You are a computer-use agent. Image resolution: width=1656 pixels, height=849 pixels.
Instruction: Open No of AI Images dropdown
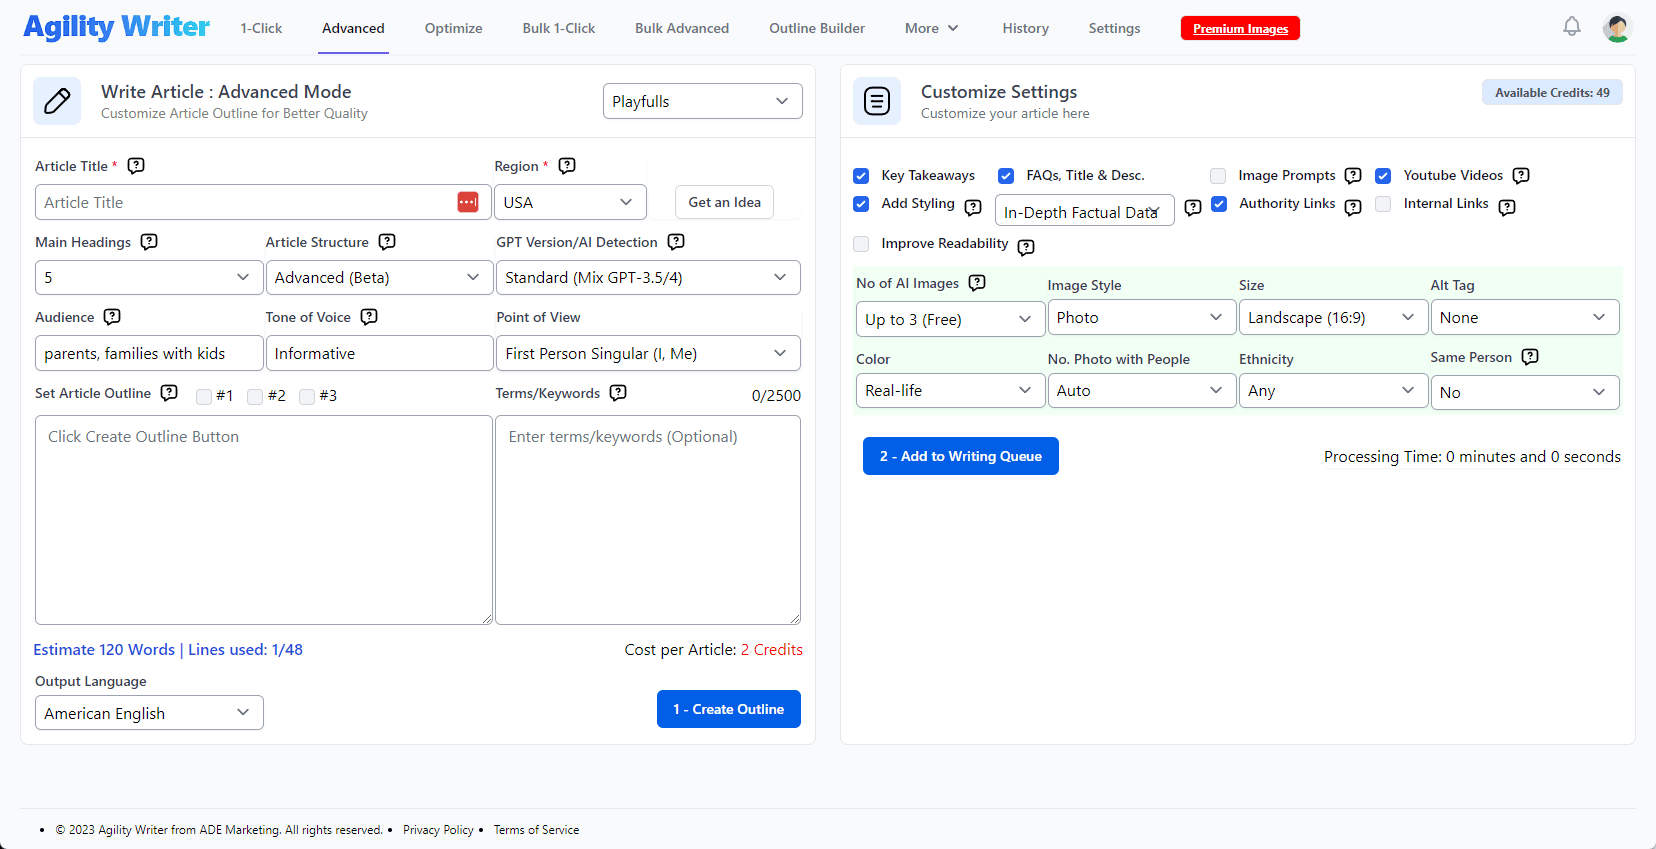950,319
